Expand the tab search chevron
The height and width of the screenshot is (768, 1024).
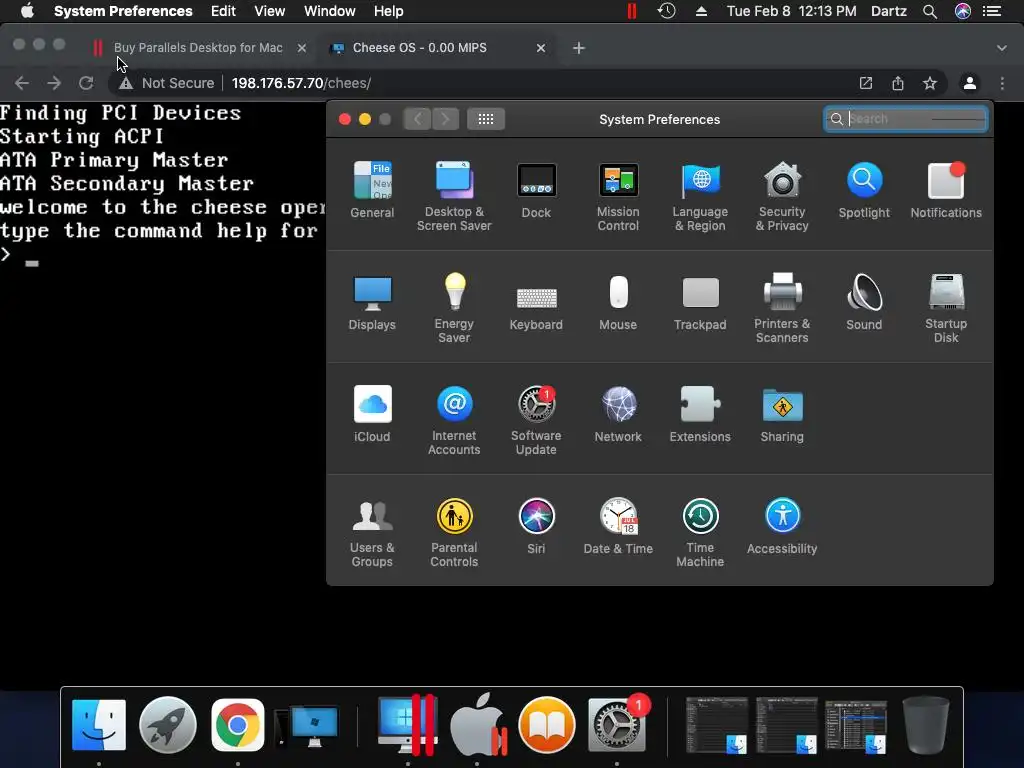click(1002, 48)
